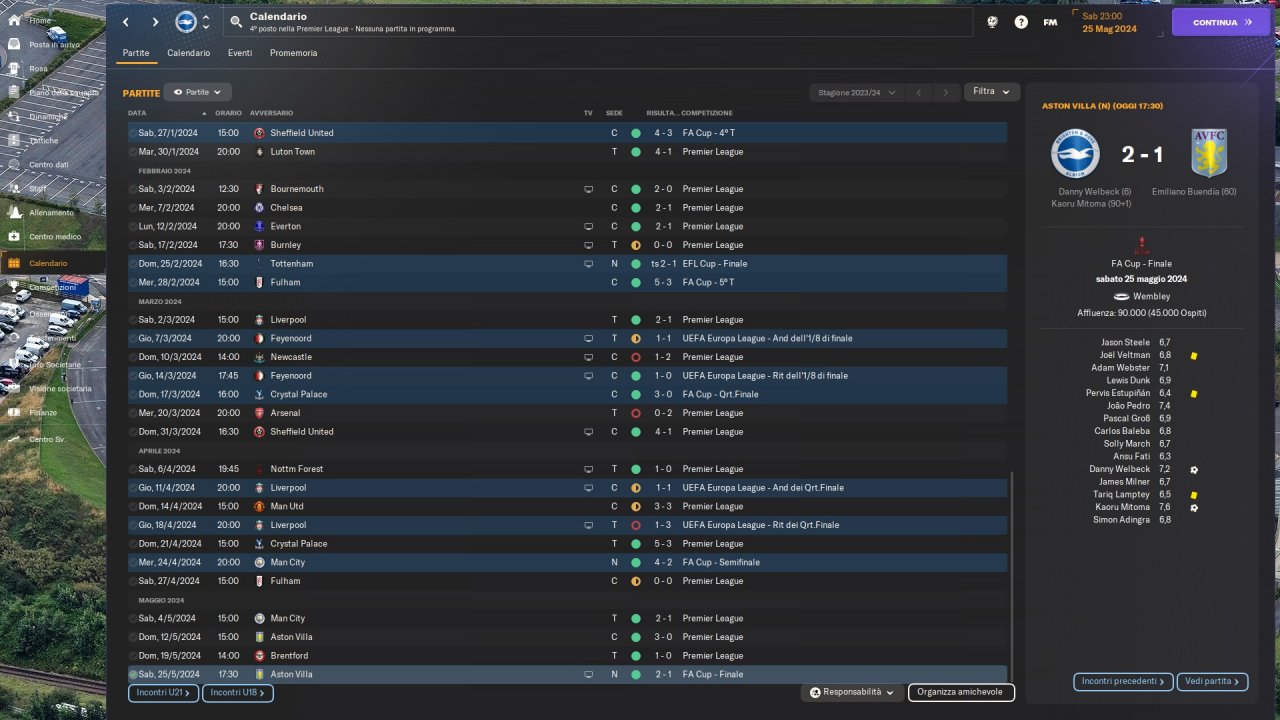1280x720 pixels.
Task: Click the large Brighton crest in match panel
Action: [1075, 153]
